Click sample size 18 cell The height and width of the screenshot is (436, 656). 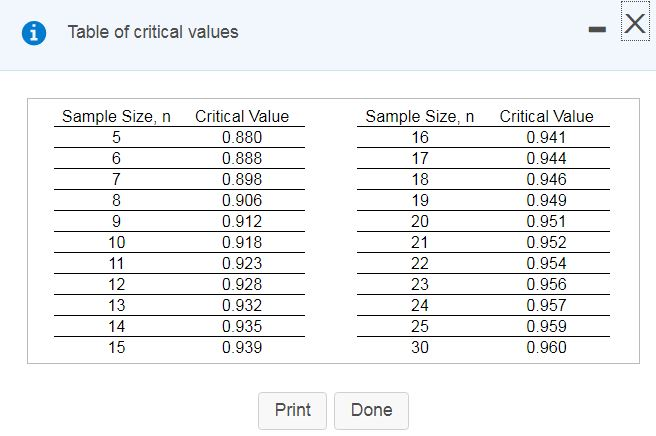(x=420, y=179)
